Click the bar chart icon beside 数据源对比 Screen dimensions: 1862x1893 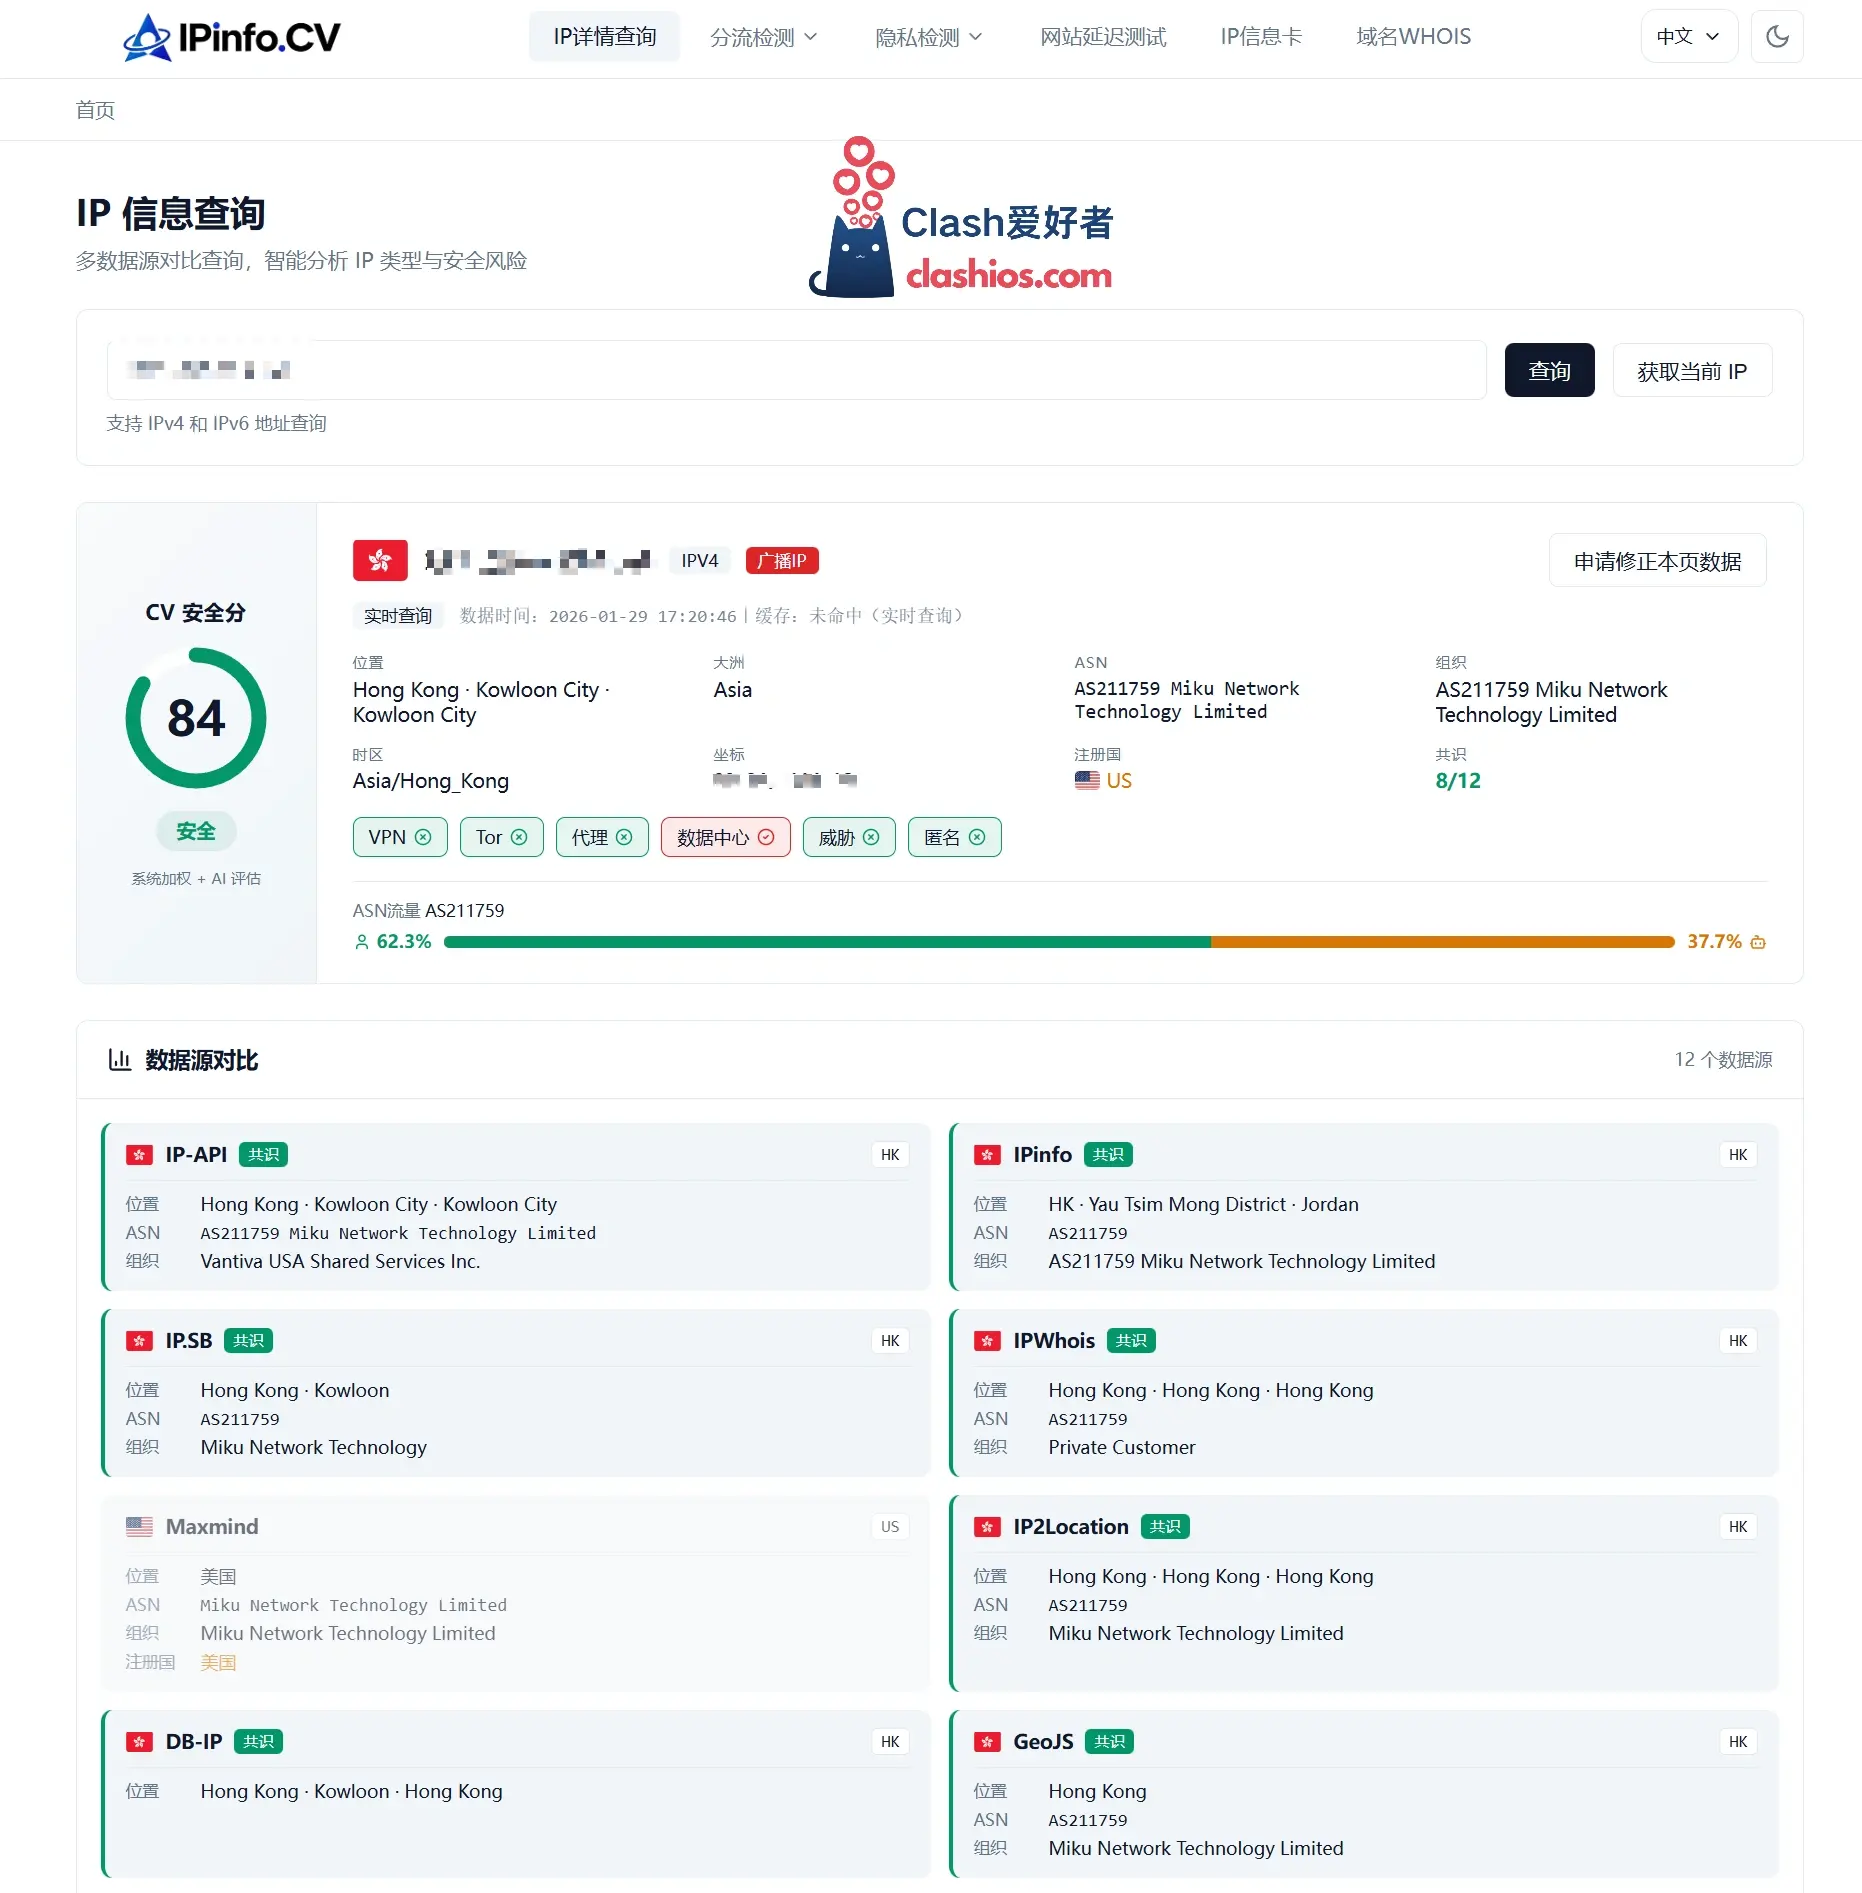[x=120, y=1060]
